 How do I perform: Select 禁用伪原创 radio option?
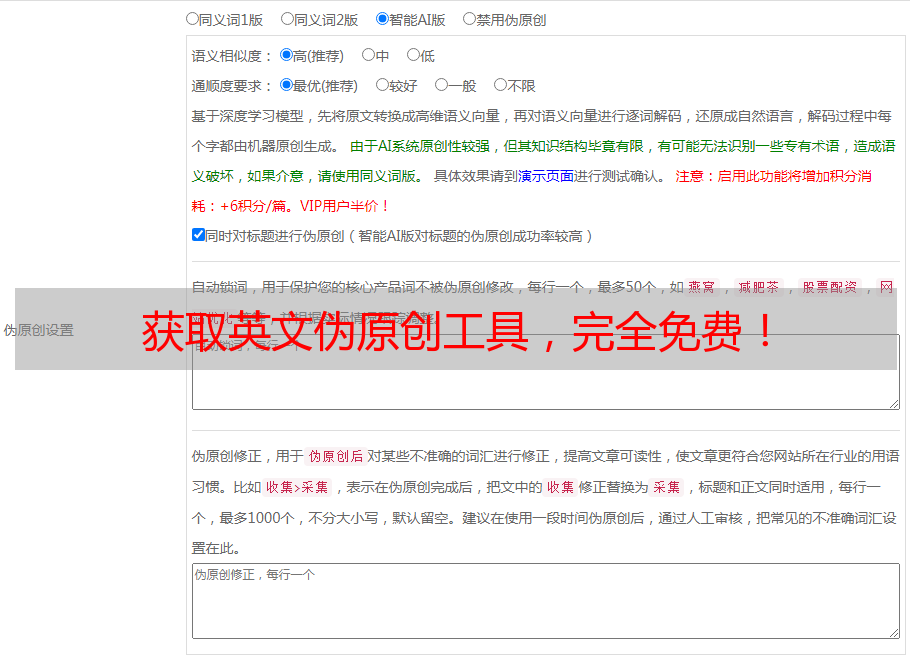[469, 19]
